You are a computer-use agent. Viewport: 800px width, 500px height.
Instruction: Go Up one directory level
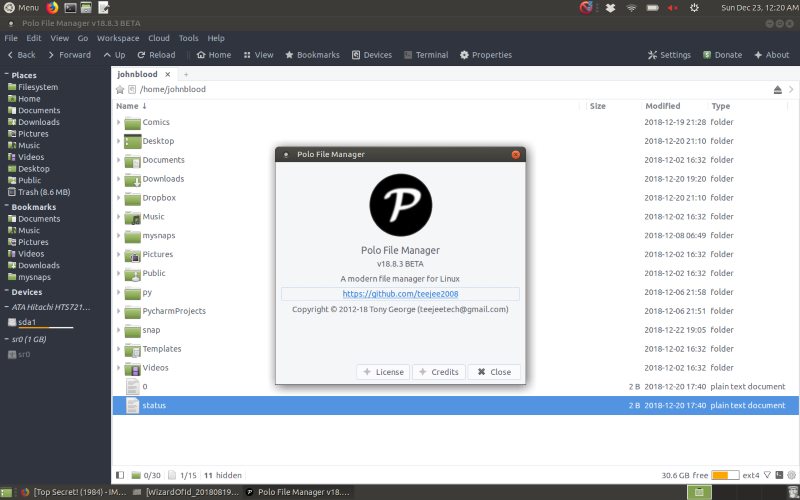point(114,55)
